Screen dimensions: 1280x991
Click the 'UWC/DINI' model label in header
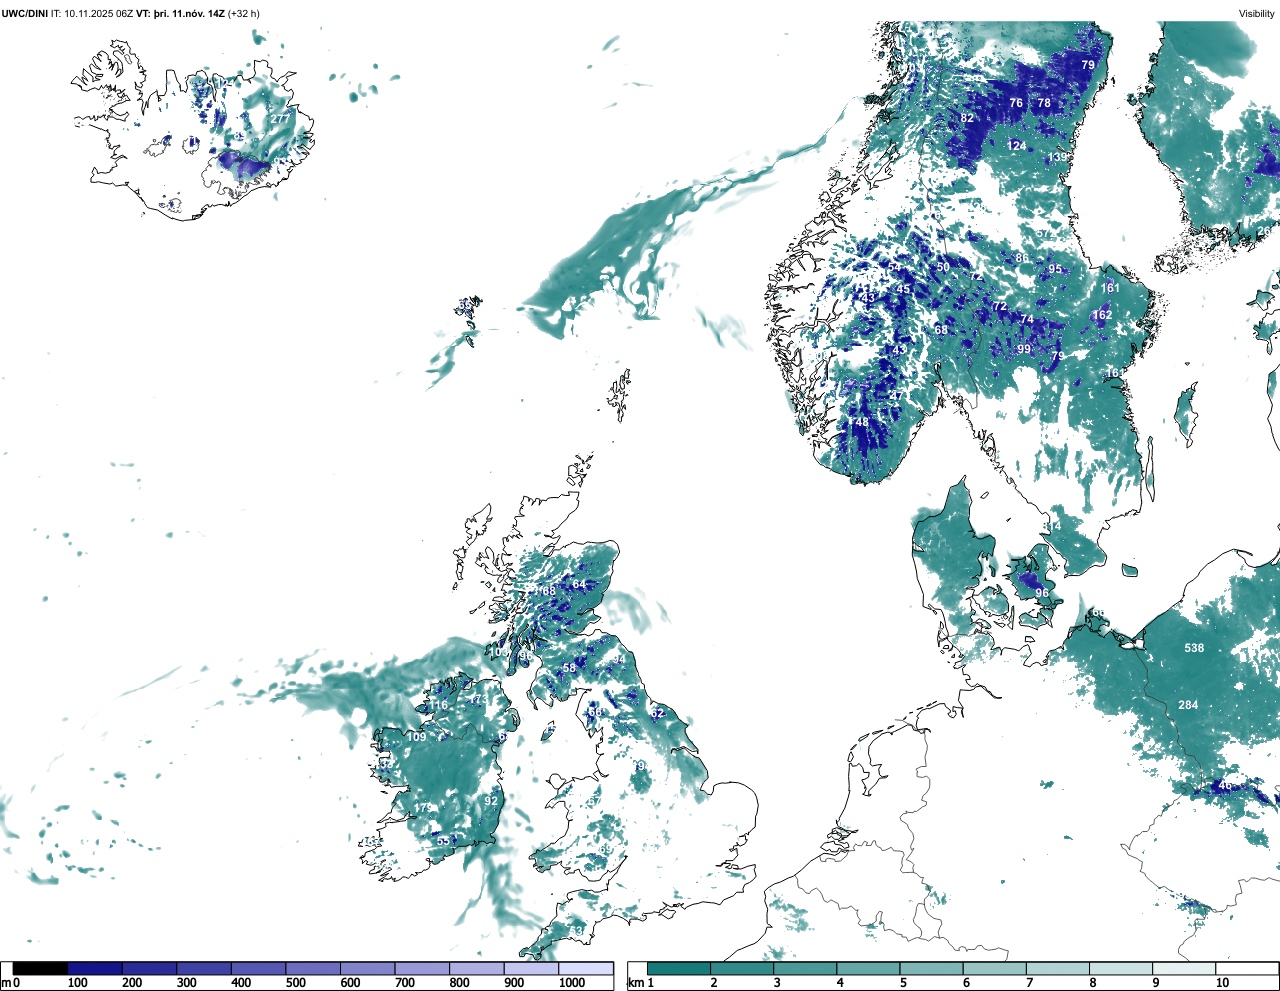click(x=25, y=13)
